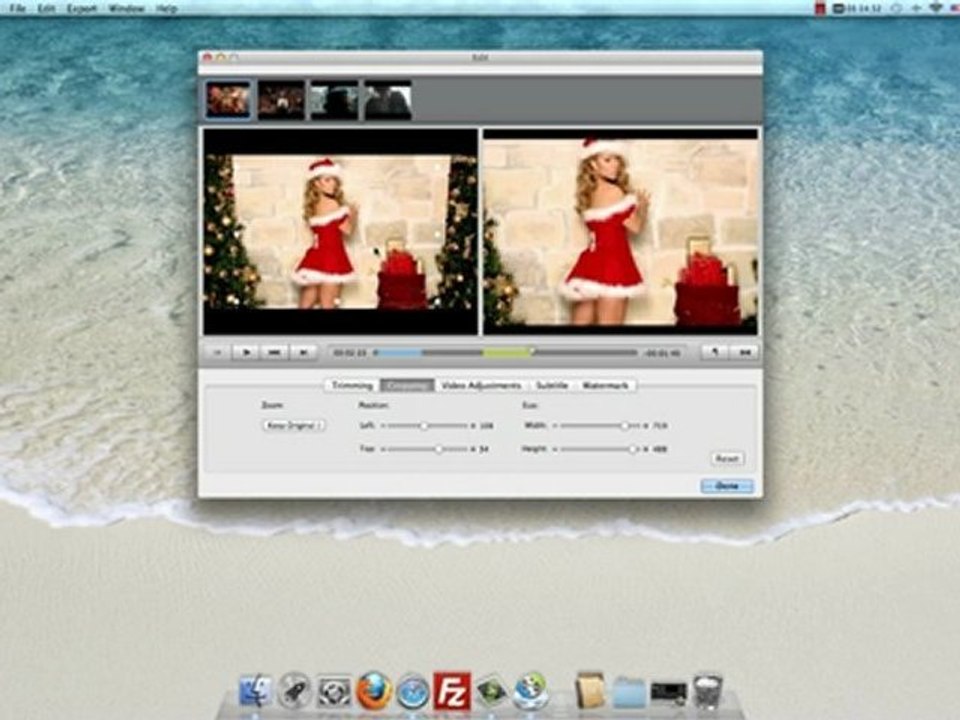Image resolution: width=960 pixels, height=720 pixels.
Task: Launch FileZilla from the Dock
Action: [452, 691]
